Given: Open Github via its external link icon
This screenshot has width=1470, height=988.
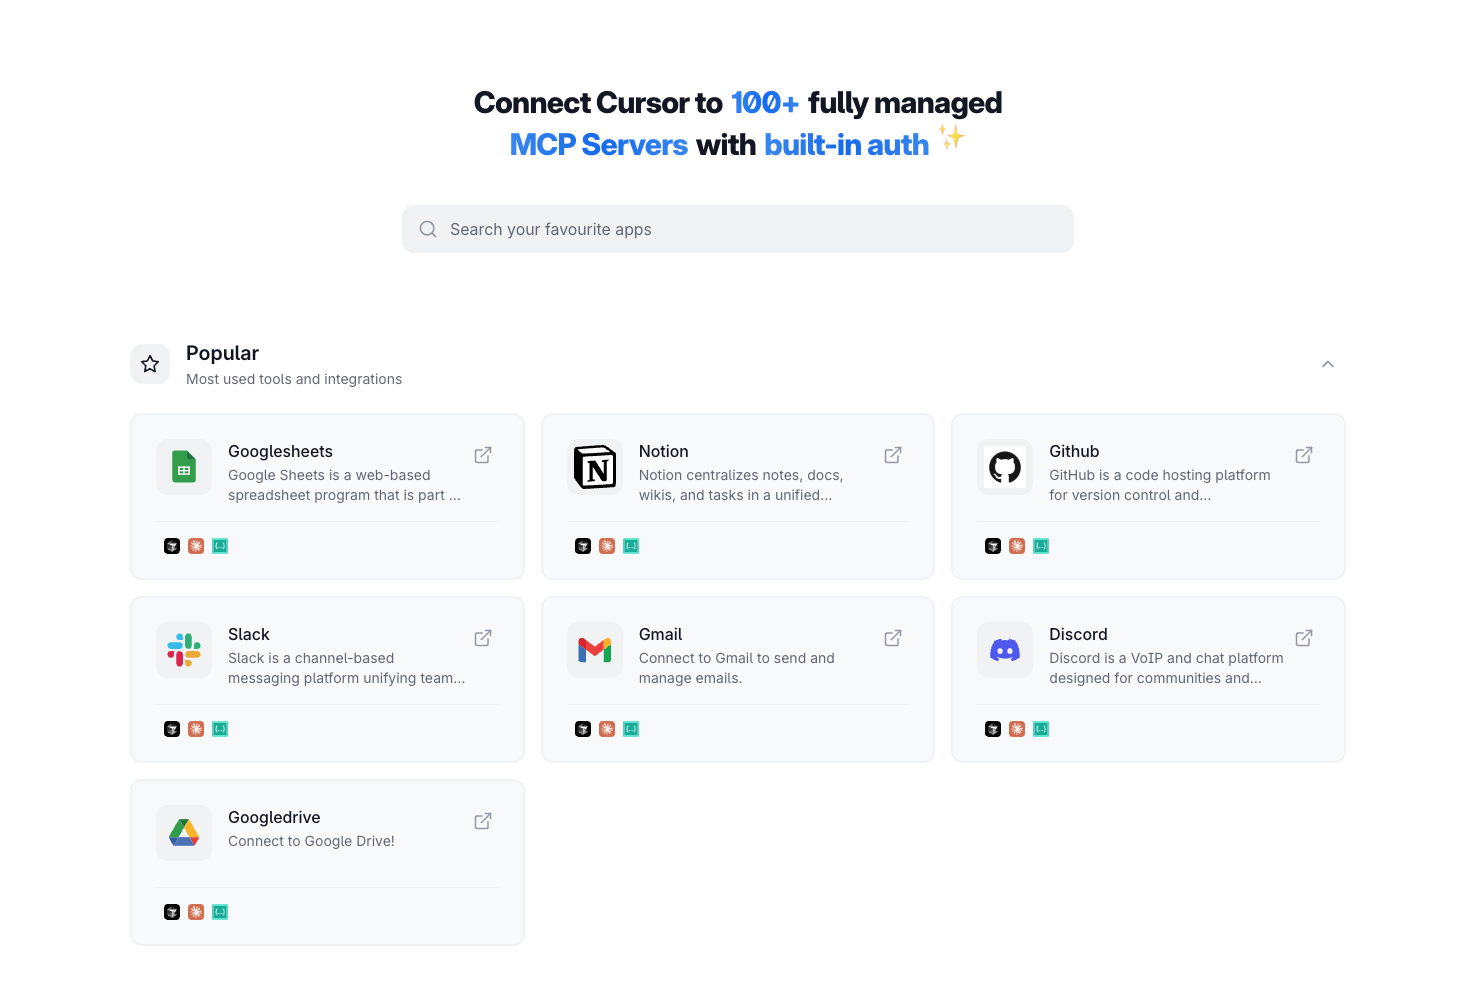Looking at the screenshot, I should point(1304,455).
